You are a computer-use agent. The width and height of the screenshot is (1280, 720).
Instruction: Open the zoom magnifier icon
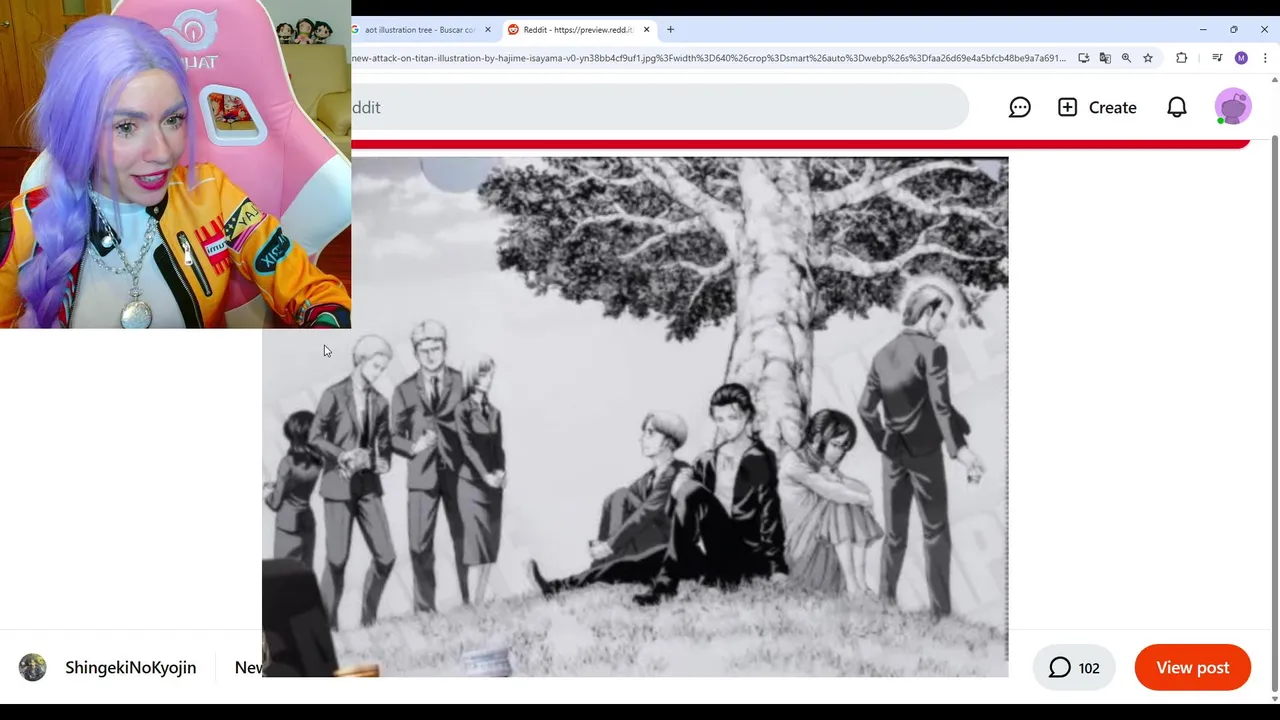1126,58
